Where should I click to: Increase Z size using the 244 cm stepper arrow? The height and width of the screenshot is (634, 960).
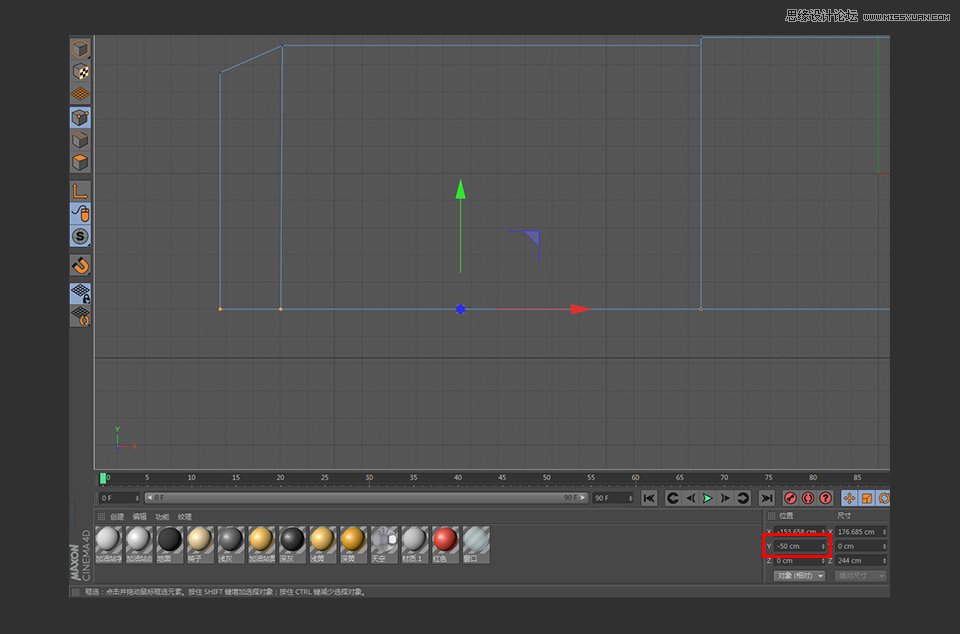[884, 560]
